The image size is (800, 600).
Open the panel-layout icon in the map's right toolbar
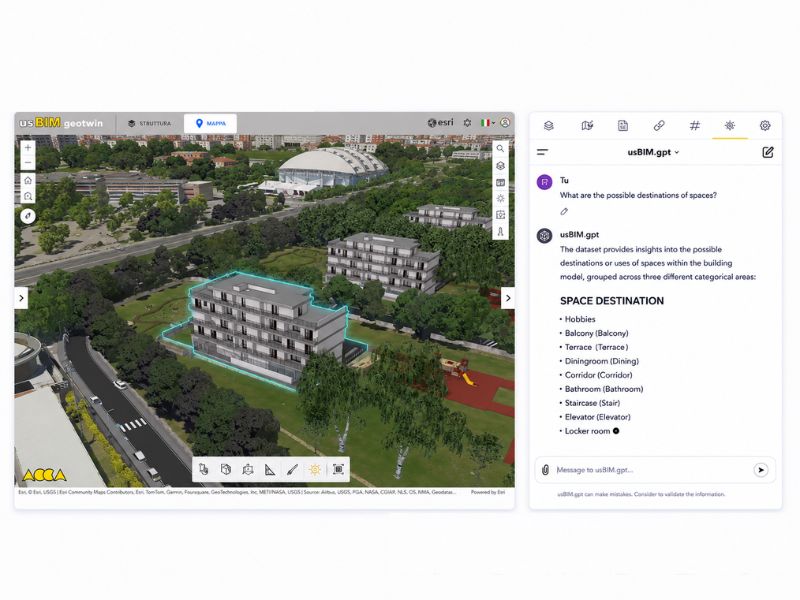click(501, 182)
